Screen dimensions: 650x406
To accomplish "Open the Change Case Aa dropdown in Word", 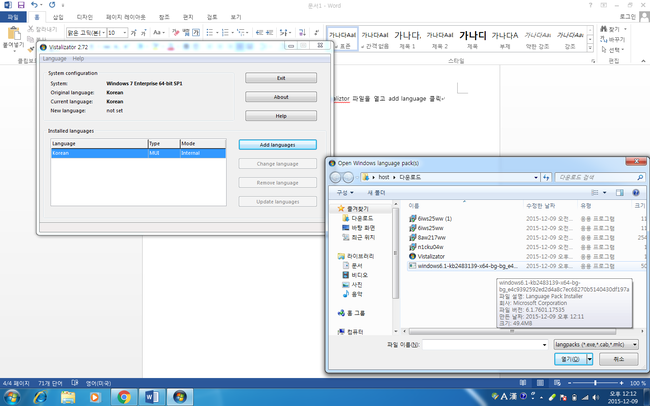I will coord(159,32).
